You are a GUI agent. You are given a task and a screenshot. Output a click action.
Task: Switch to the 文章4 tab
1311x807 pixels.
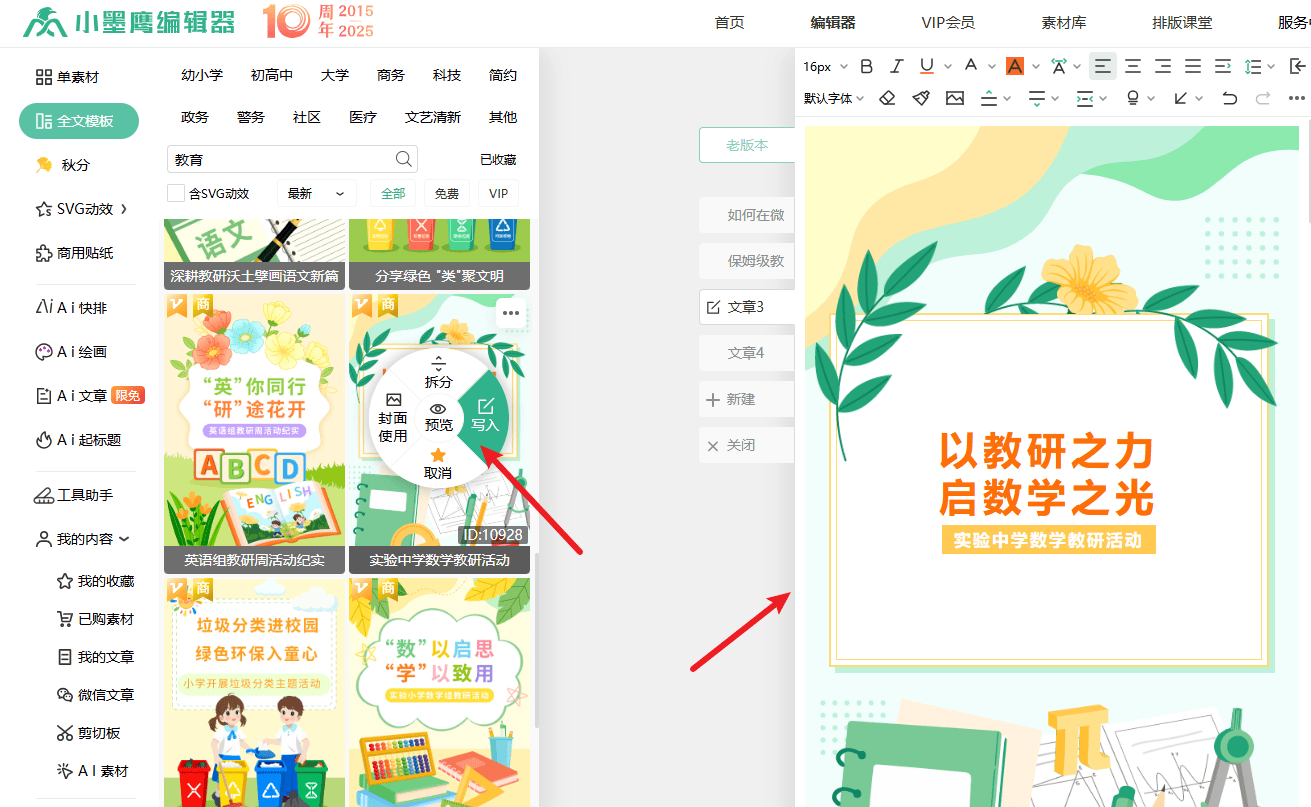click(x=749, y=352)
